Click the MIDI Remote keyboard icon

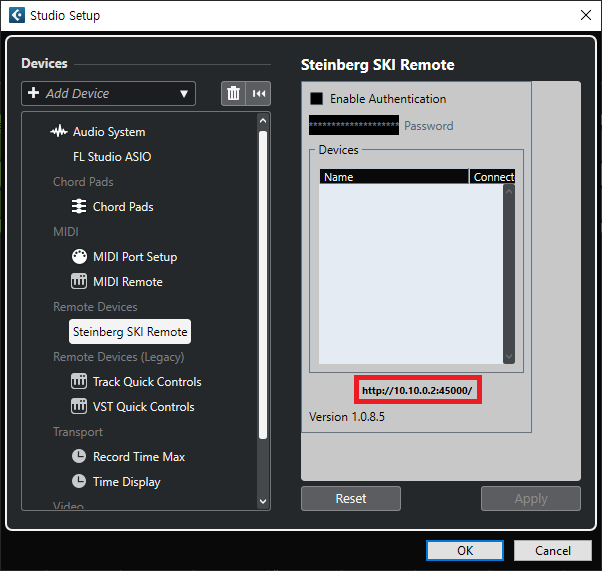(79, 281)
